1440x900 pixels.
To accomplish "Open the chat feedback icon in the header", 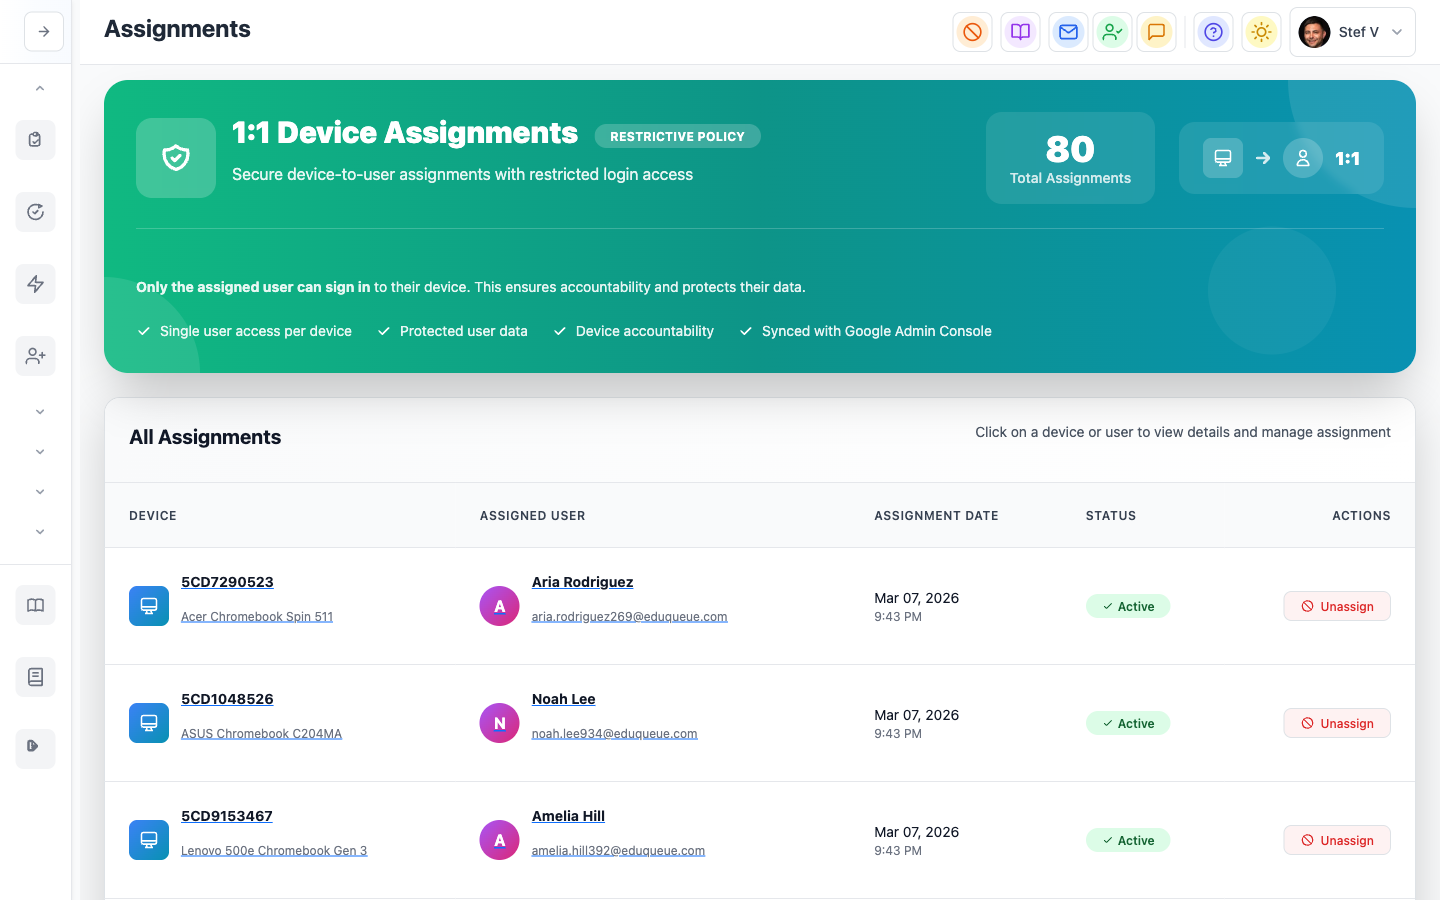I will point(1157,31).
